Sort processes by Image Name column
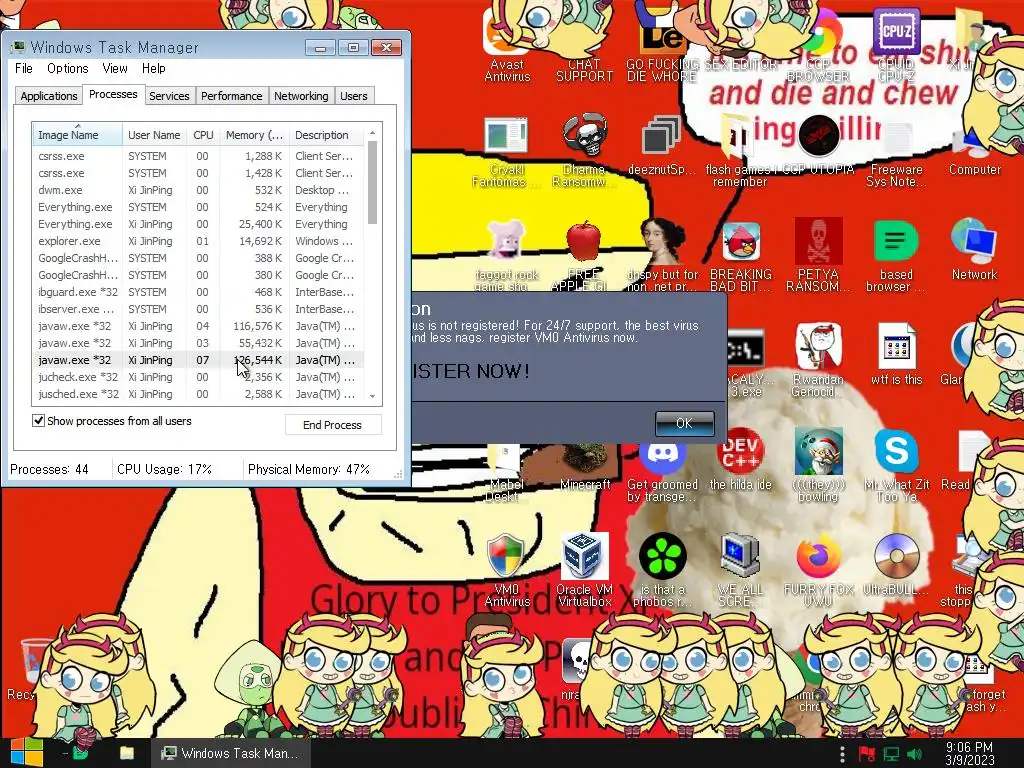The image size is (1024, 768). pyautogui.click(x=77, y=135)
